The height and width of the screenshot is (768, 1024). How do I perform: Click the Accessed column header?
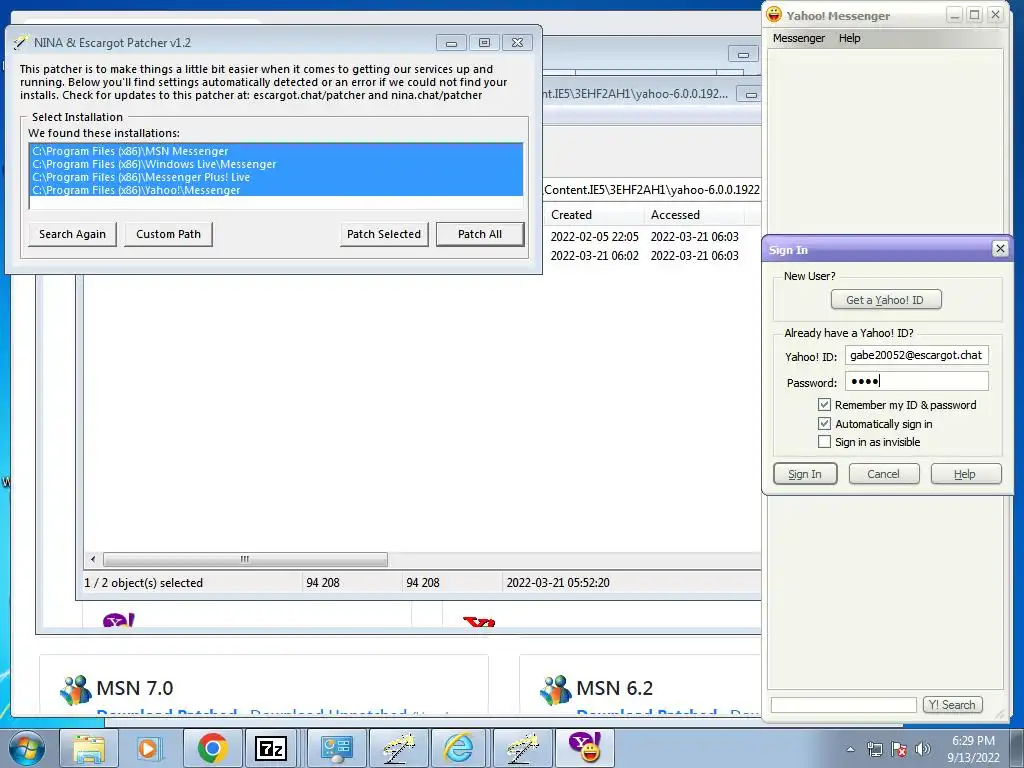[694, 215]
